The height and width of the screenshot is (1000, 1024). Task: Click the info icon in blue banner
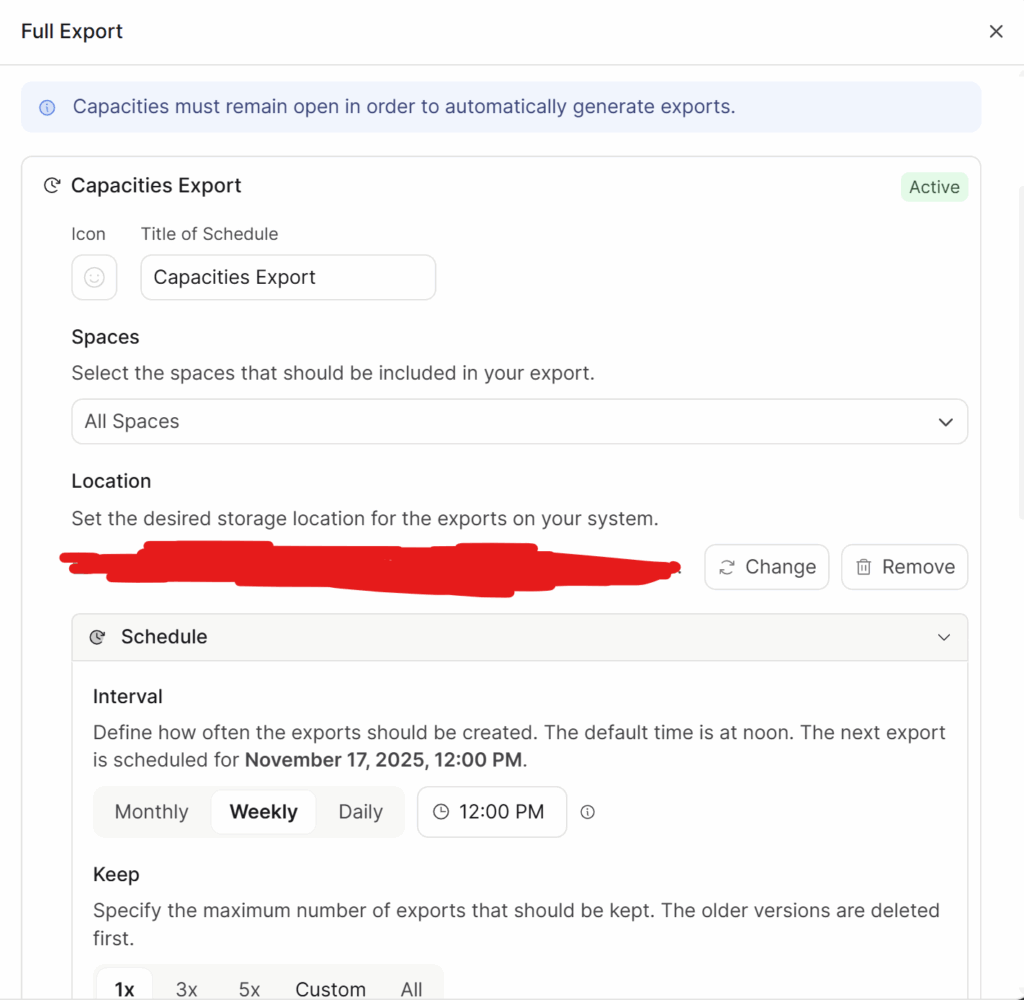[47, 107]
